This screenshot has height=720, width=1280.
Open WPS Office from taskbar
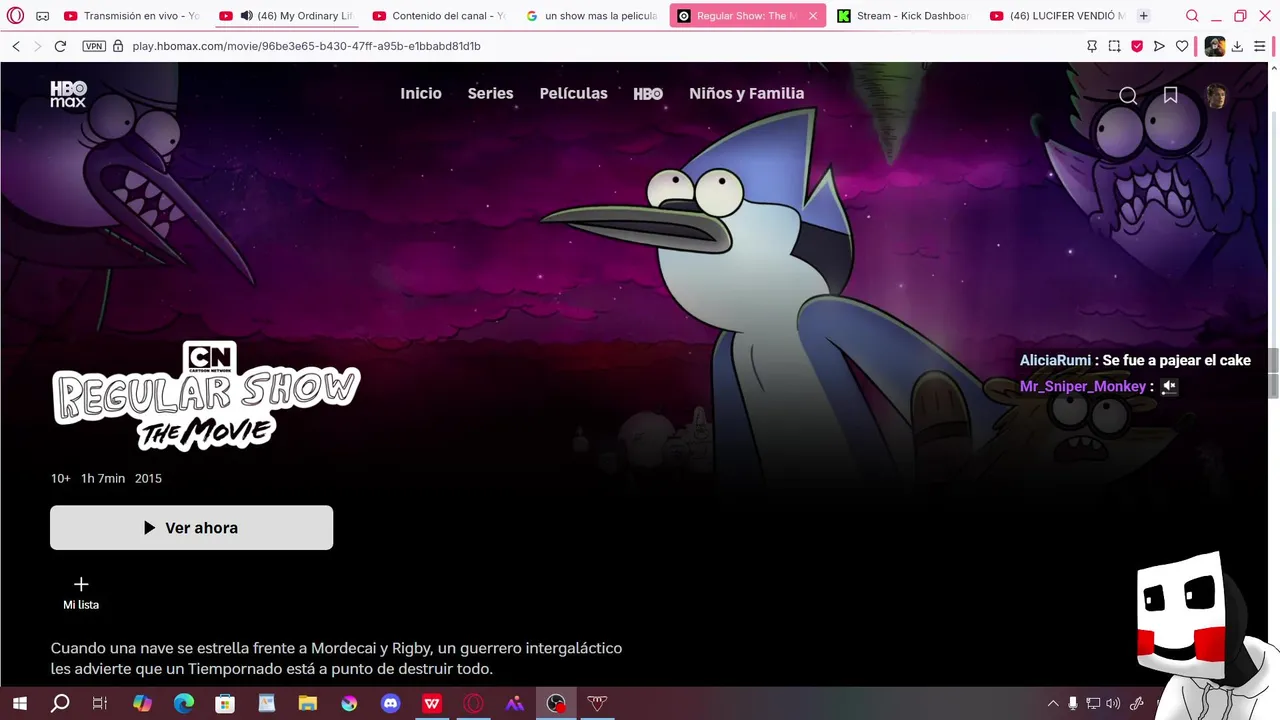point(432,704)
